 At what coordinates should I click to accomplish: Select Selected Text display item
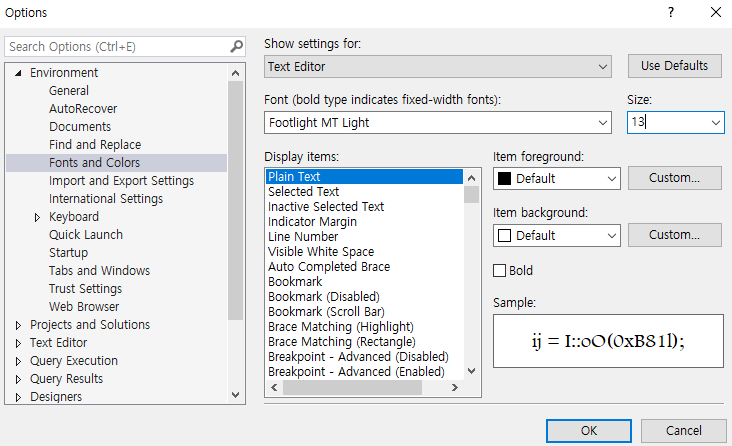point(303,192)
